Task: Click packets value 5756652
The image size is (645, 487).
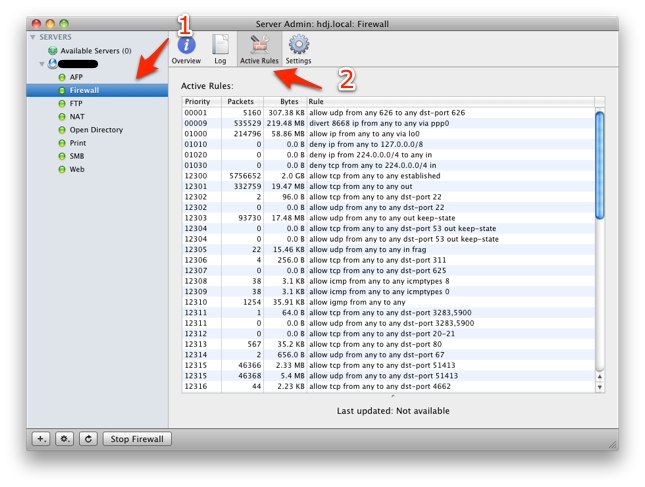Action: pyautogui.click(x=245, y=176)
